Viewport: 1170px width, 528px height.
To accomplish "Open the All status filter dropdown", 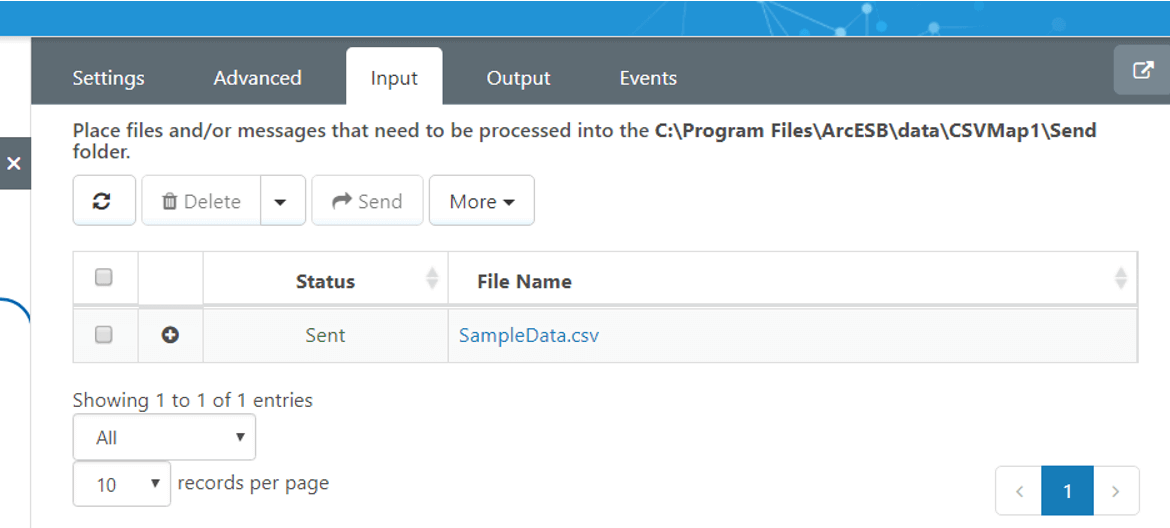I will click(164, 437).
